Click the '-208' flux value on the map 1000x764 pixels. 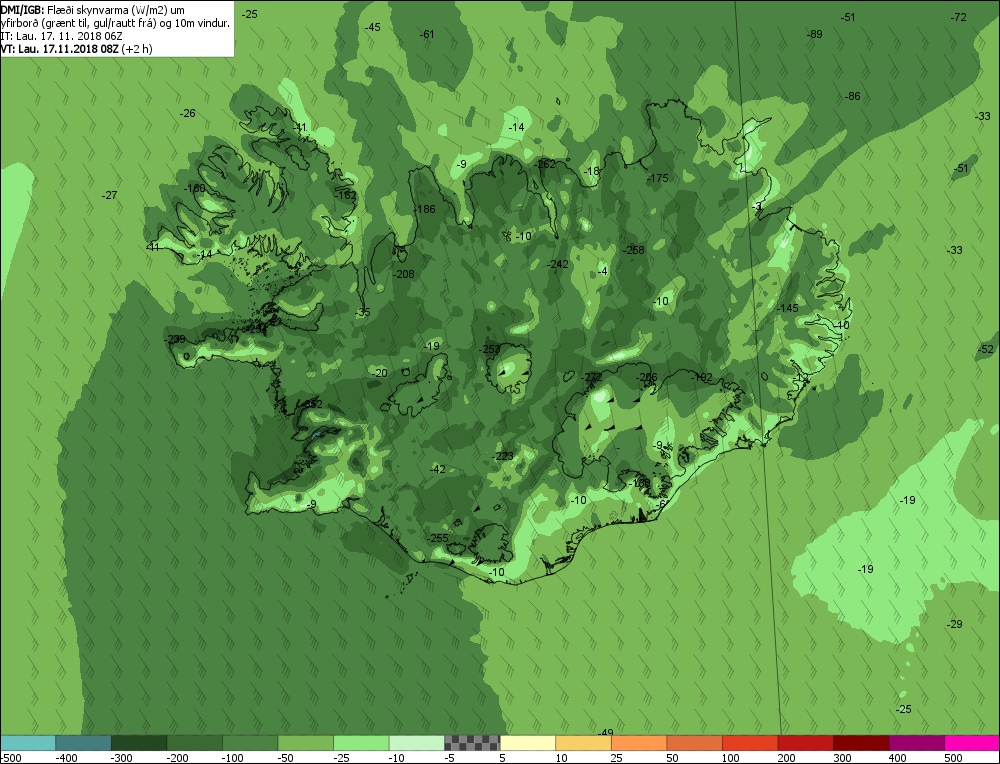[404, 274]
